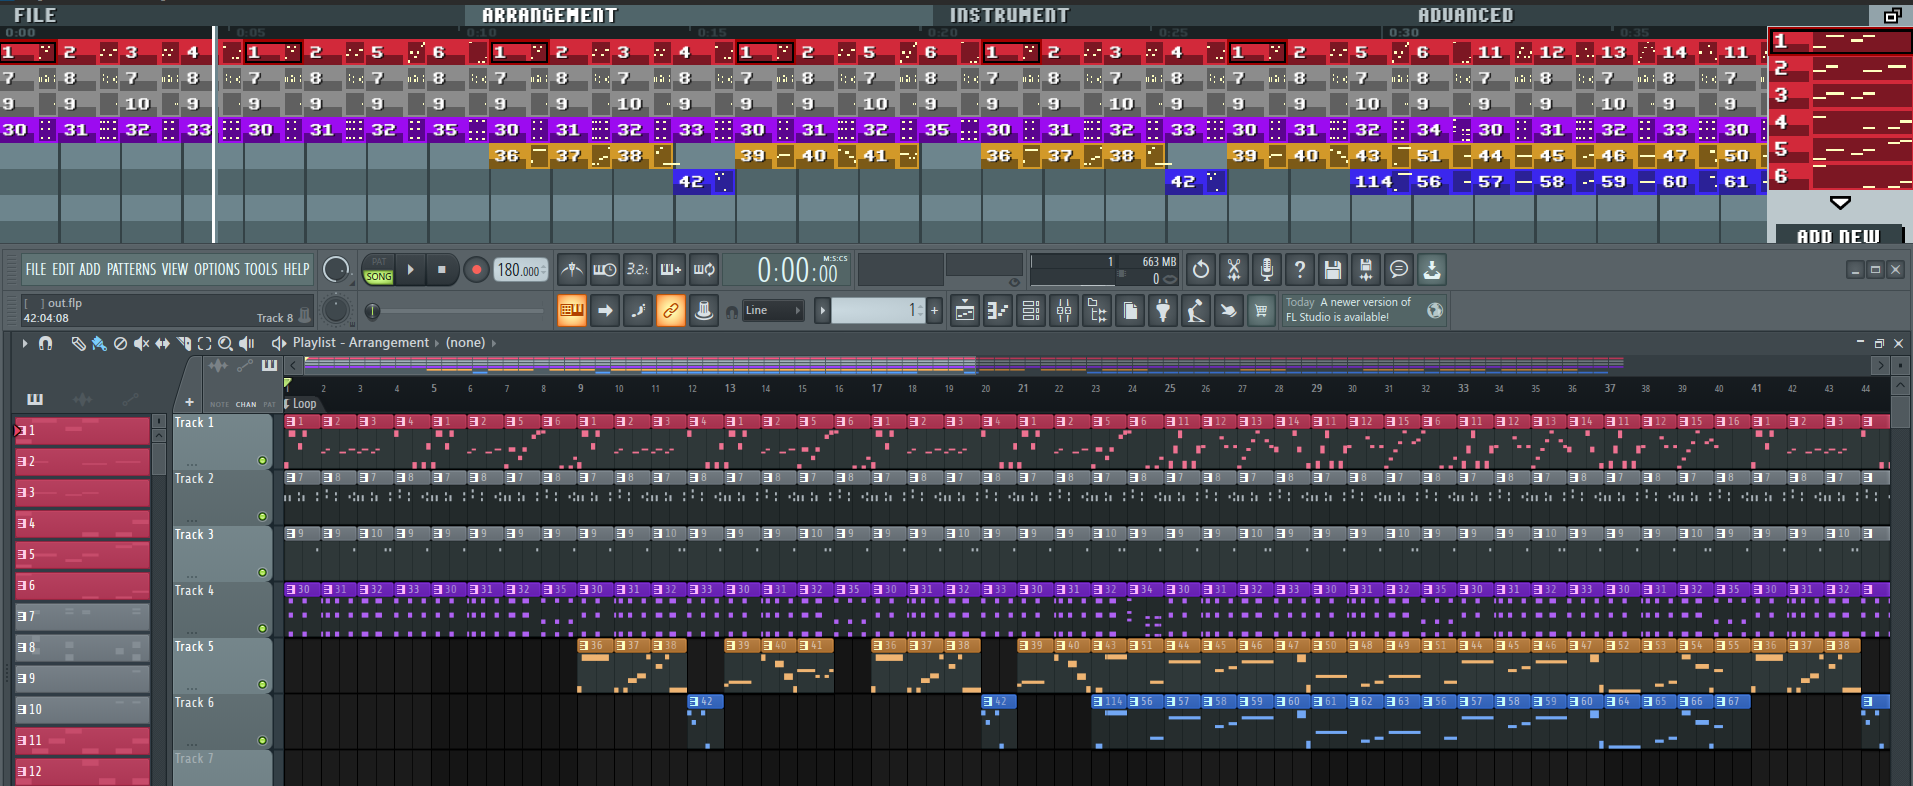Click the undo history icon
Viewport: 1913px width, 786px height.
click(1201, 269)
